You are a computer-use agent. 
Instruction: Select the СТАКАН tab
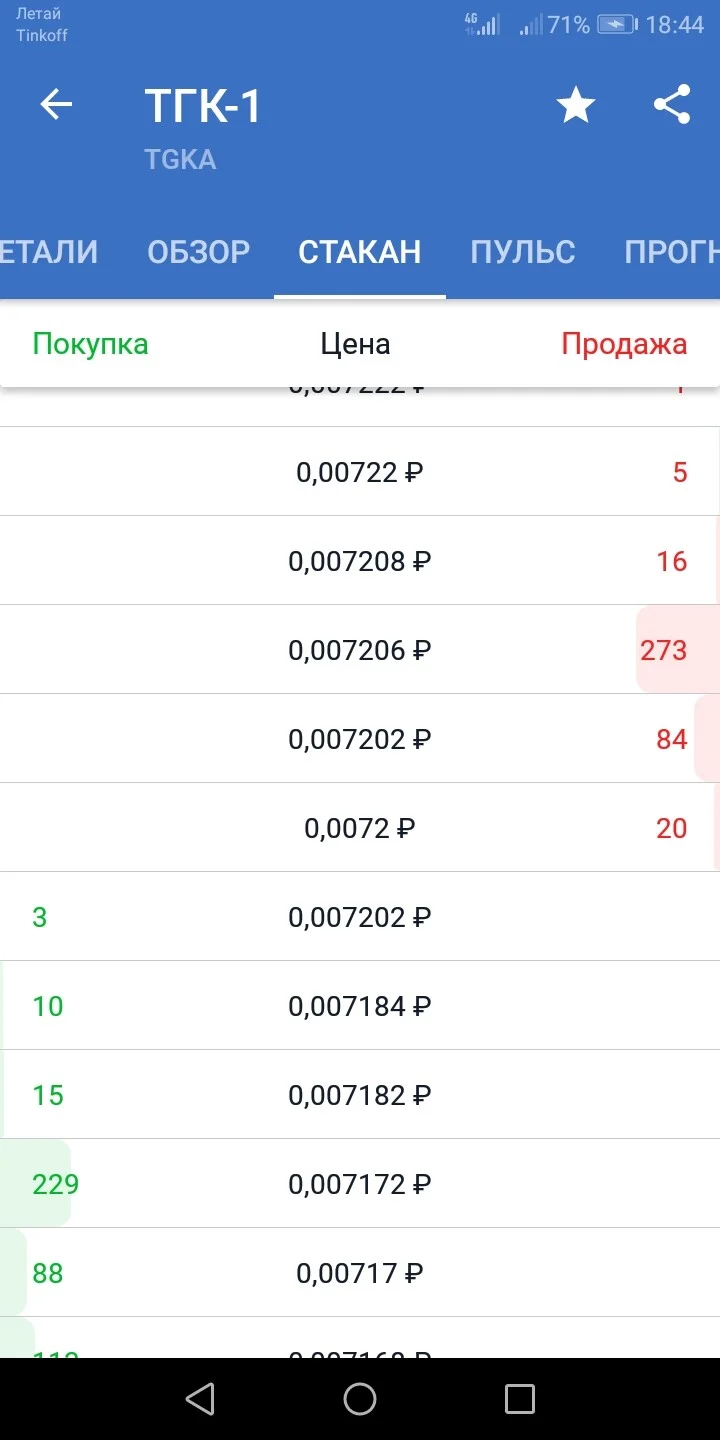pos(360,252)
